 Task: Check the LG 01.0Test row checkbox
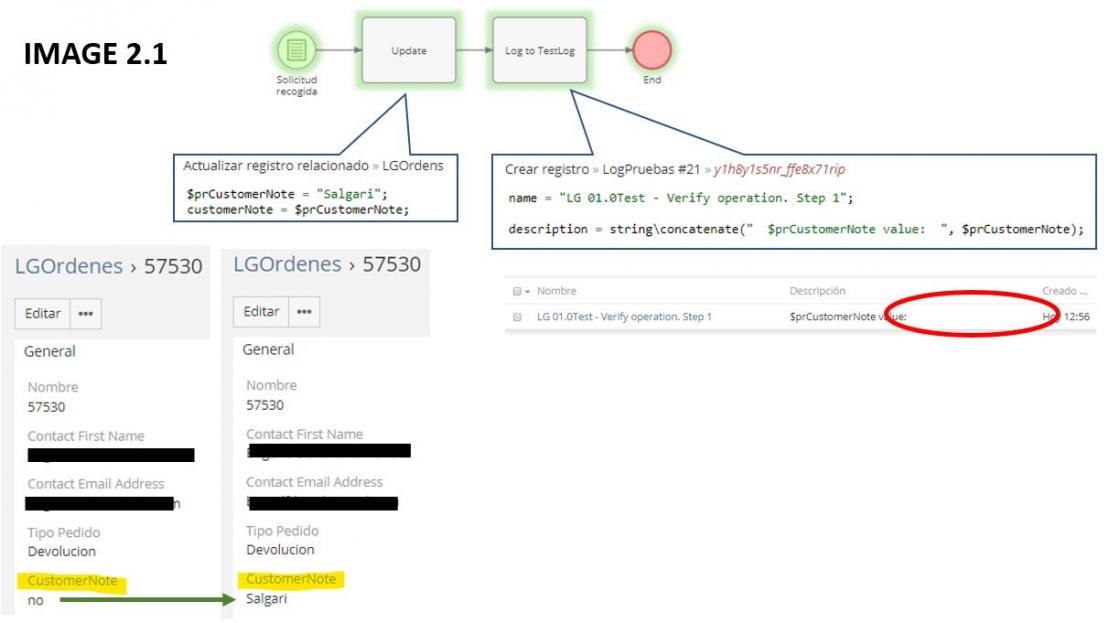click(517, 317)
